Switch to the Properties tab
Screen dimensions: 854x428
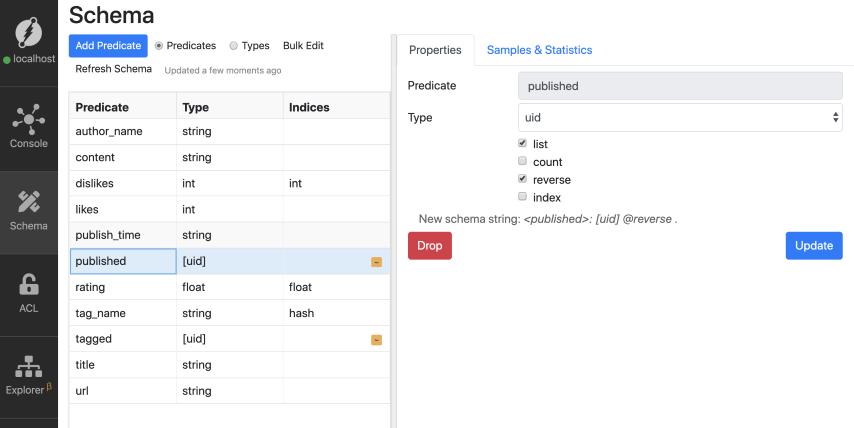pyautogui.click(x=435, y=50)
